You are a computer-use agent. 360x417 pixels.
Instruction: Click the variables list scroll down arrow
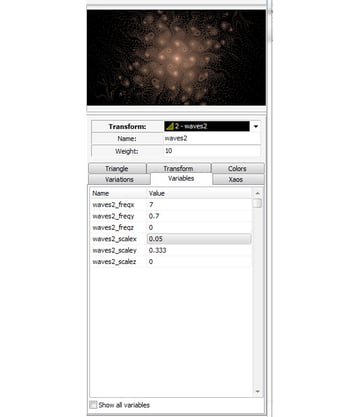click(x=257, y=391)
